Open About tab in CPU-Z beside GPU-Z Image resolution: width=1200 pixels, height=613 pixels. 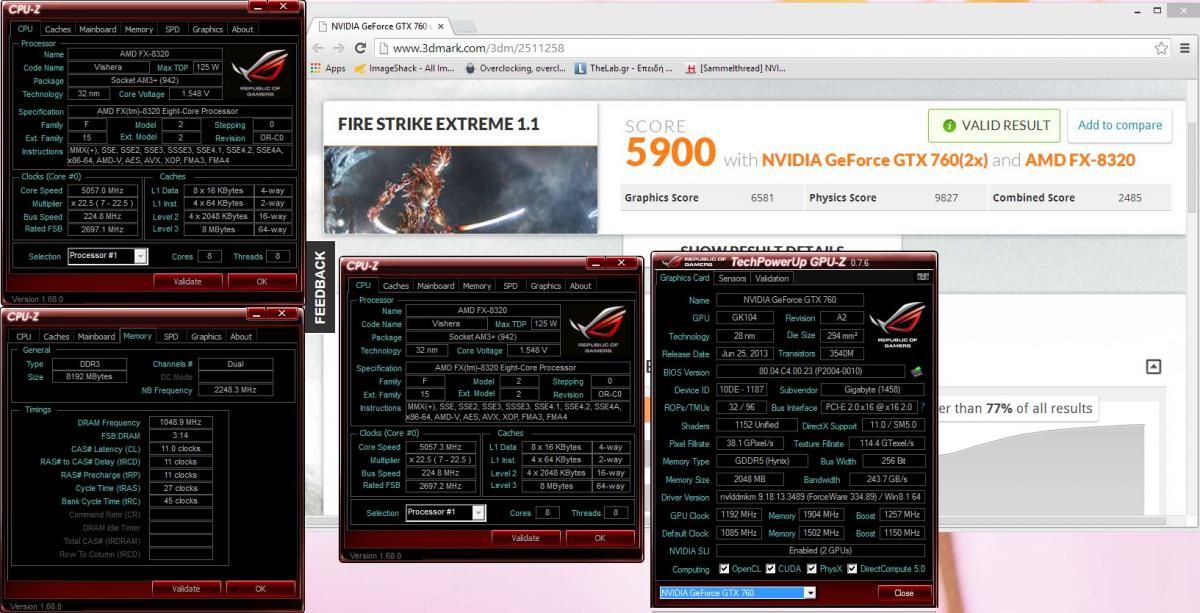click(x=581, y=286)
